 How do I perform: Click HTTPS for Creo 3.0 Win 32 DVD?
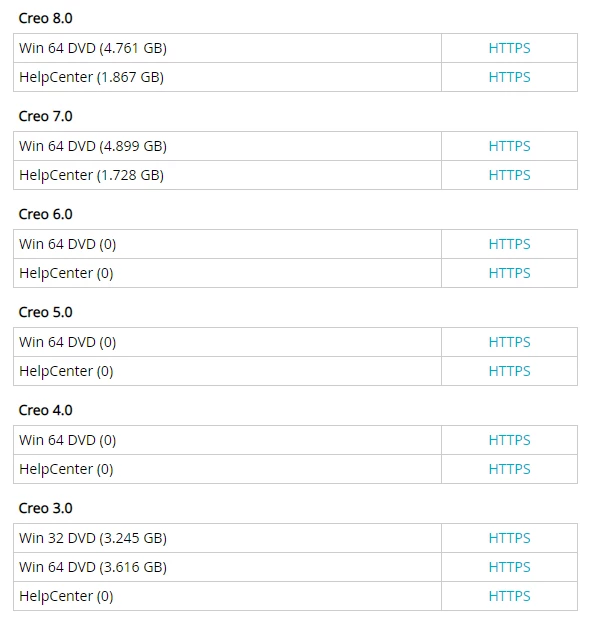coord(509,538)
